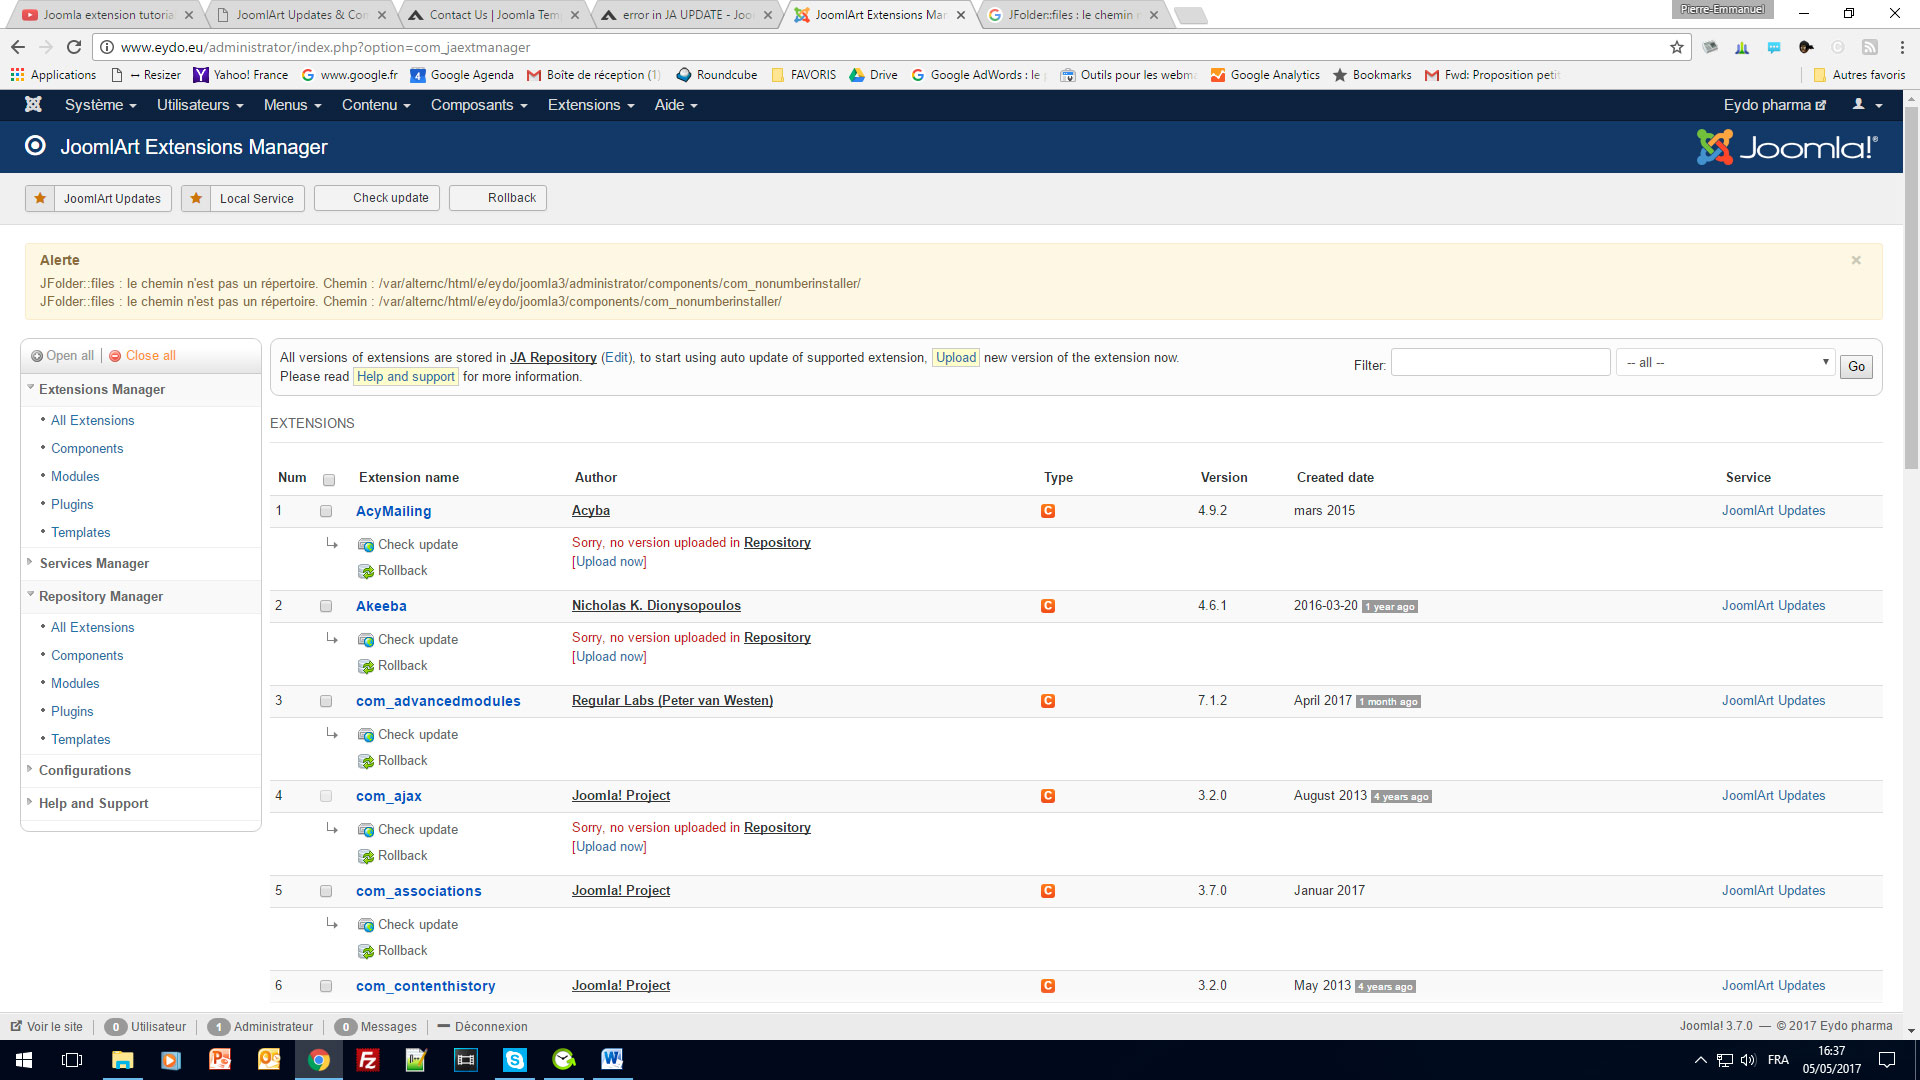The image size is (1920, 1080).
Task: Open FileZilla from the Windows taskbar
Action: pos(367,1060)
